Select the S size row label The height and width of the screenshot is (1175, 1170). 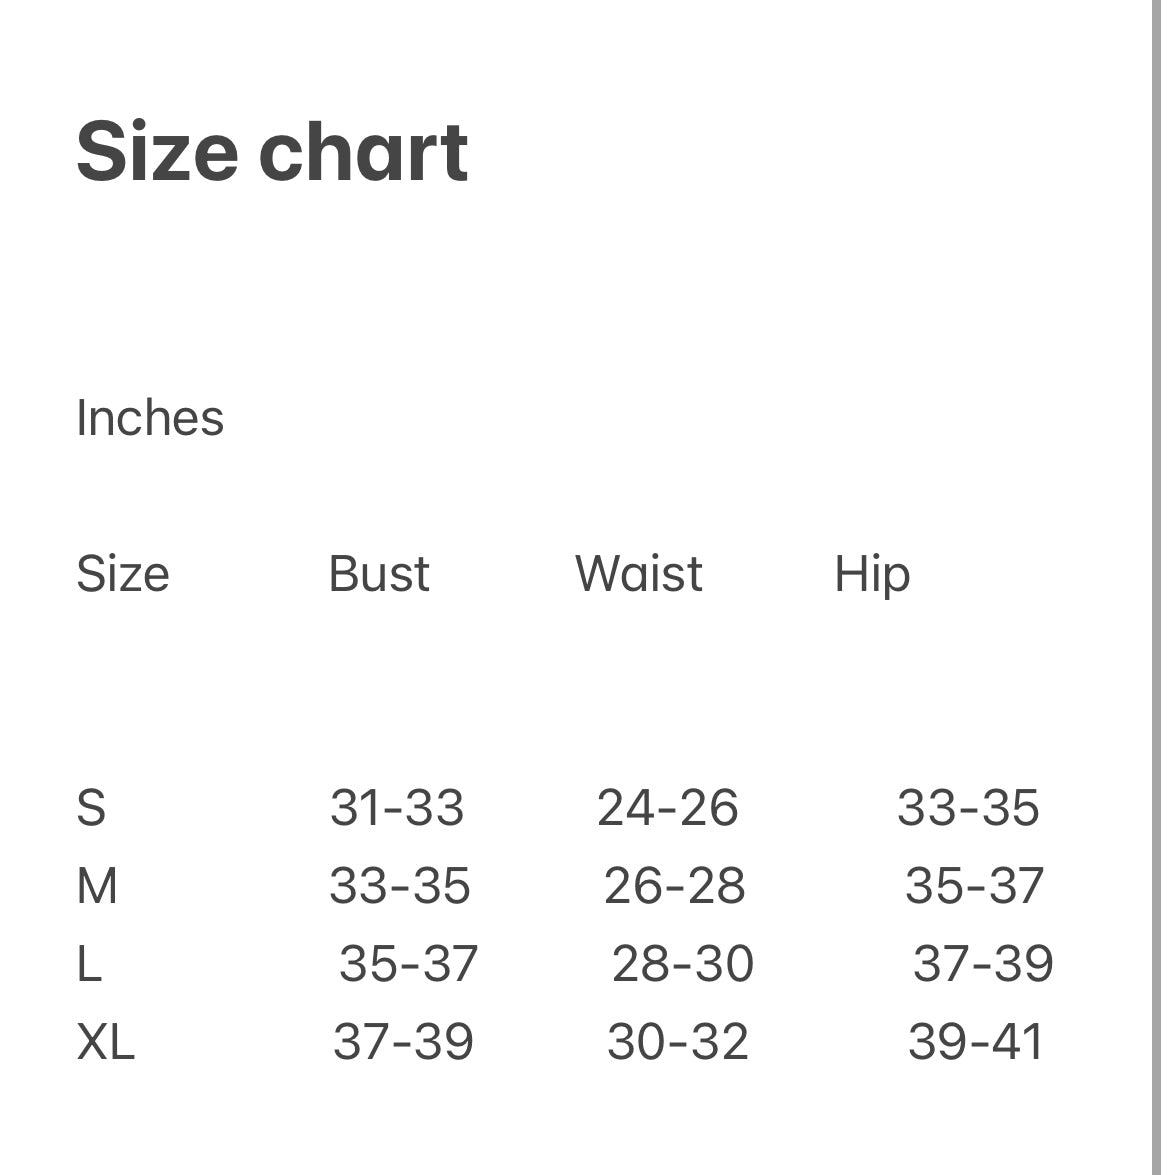[x=91, y=808]
